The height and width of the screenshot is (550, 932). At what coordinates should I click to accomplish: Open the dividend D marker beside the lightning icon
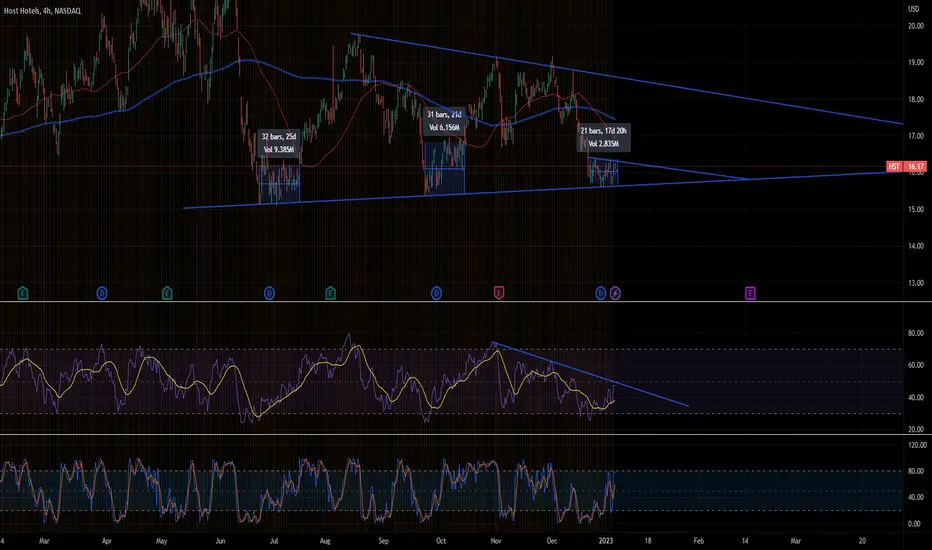click(x=600, y=293)
